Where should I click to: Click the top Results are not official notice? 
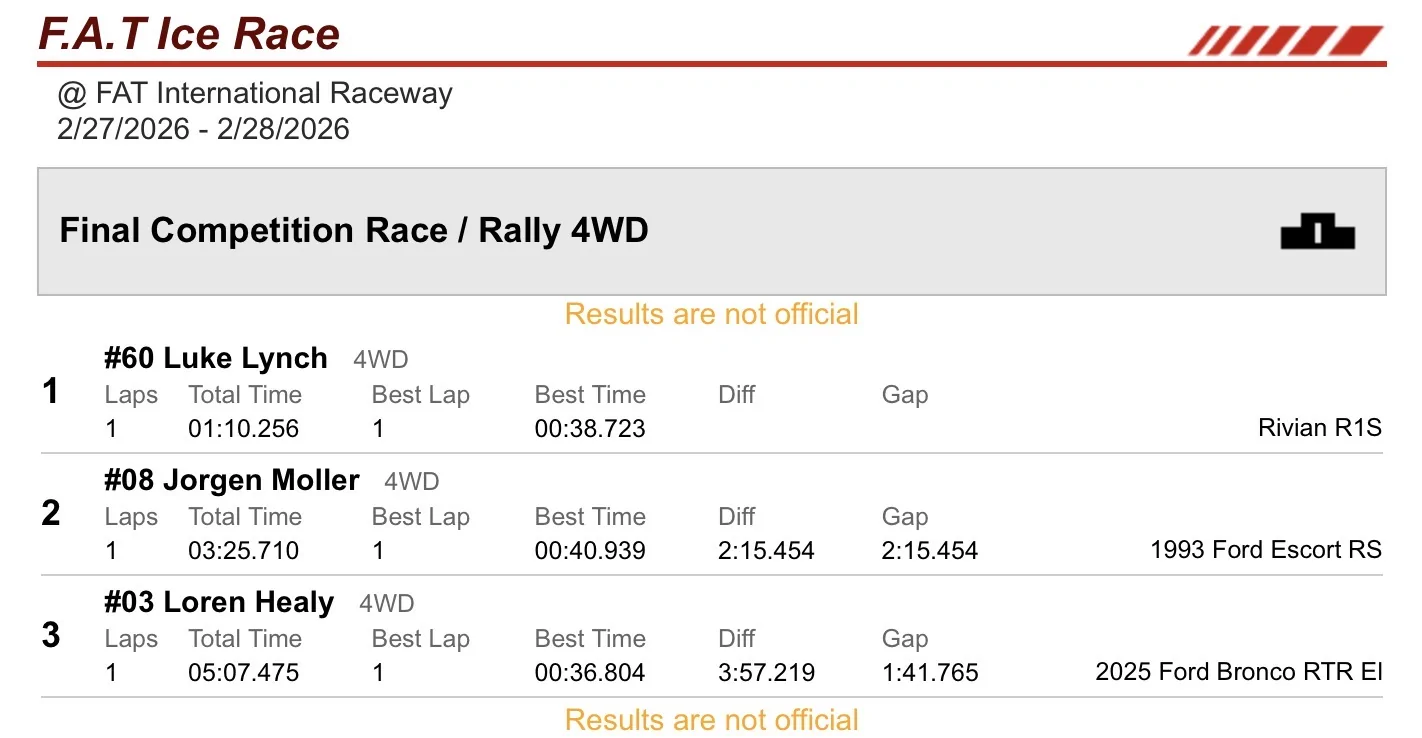tap(712, 314)
